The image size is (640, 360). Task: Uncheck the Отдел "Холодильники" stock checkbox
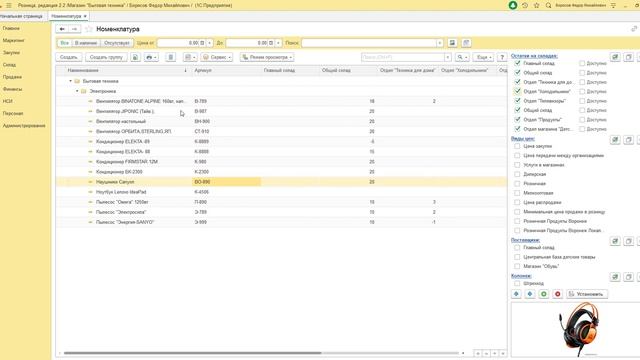point(518,91)
